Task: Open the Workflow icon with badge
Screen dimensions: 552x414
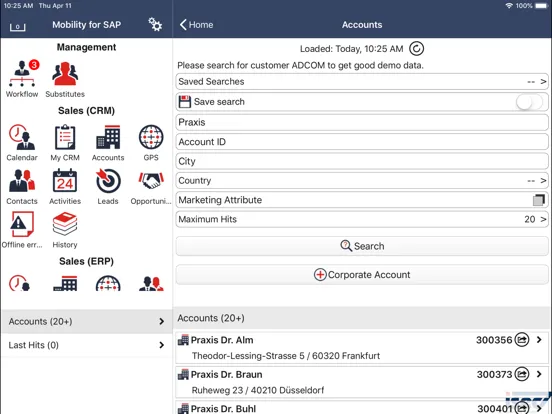Action: [x=22, y=73]
